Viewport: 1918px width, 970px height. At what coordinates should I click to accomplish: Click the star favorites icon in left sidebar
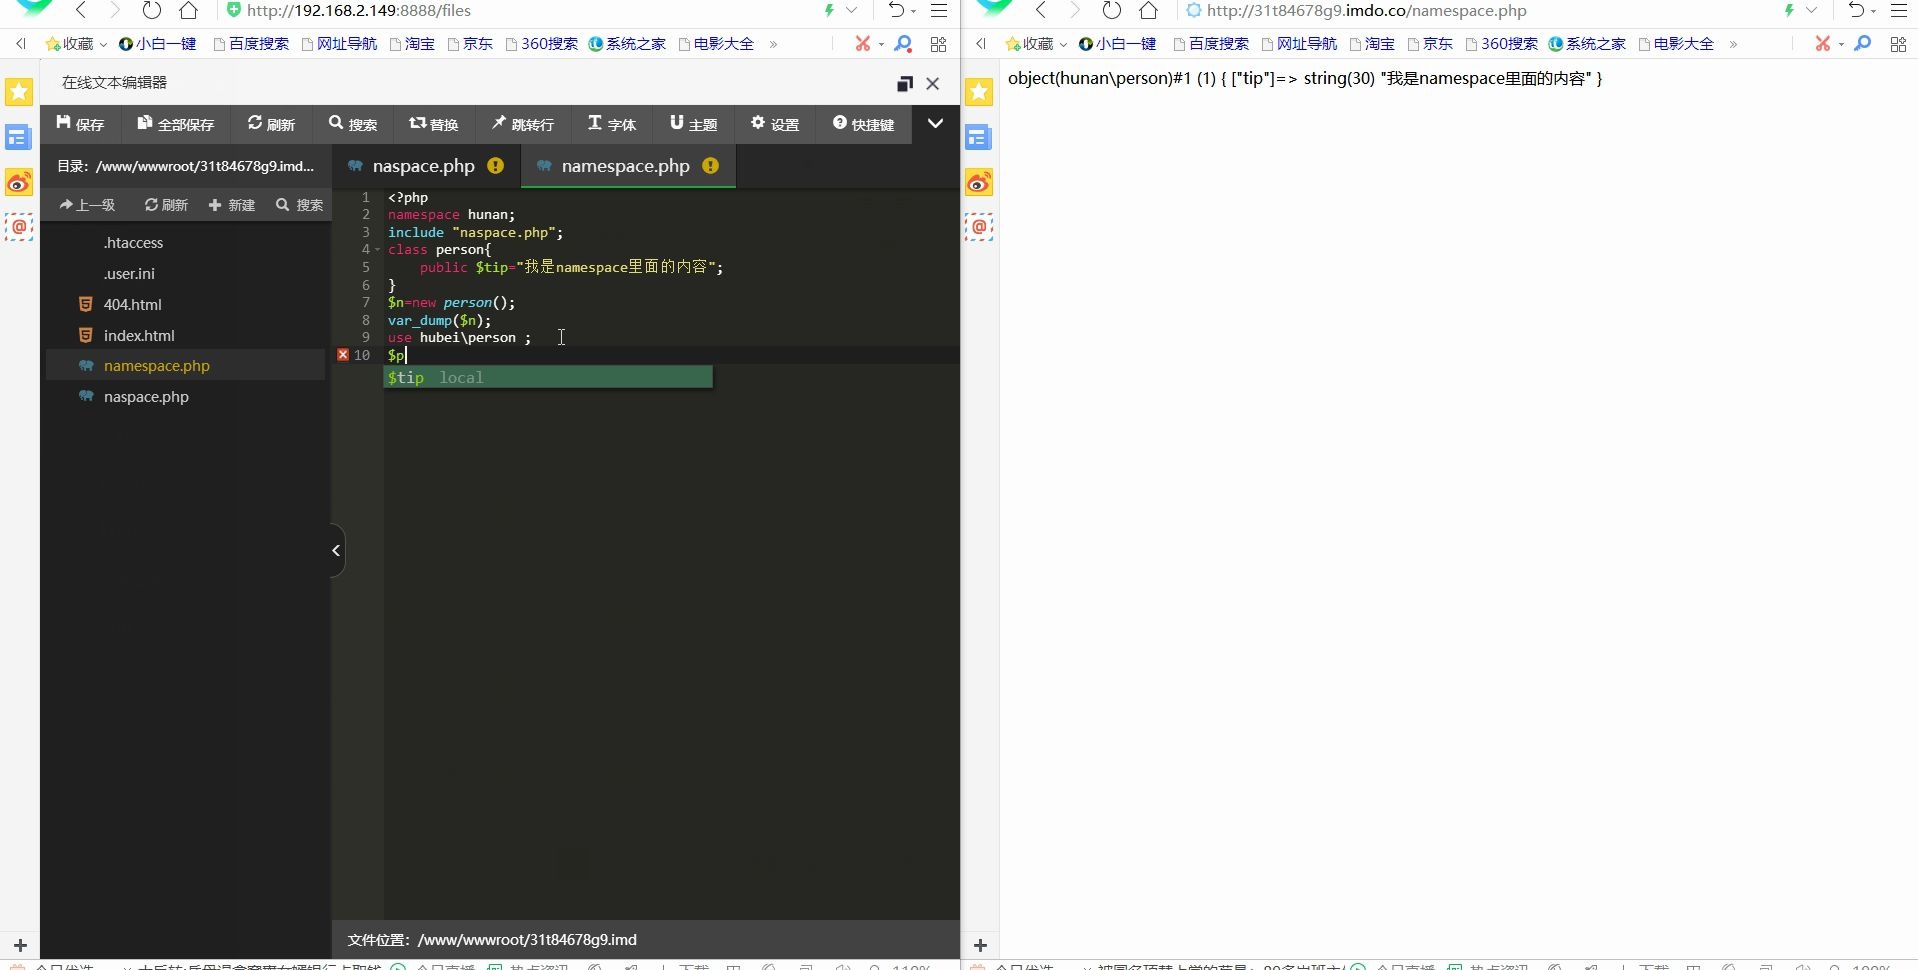coord(19,92)
